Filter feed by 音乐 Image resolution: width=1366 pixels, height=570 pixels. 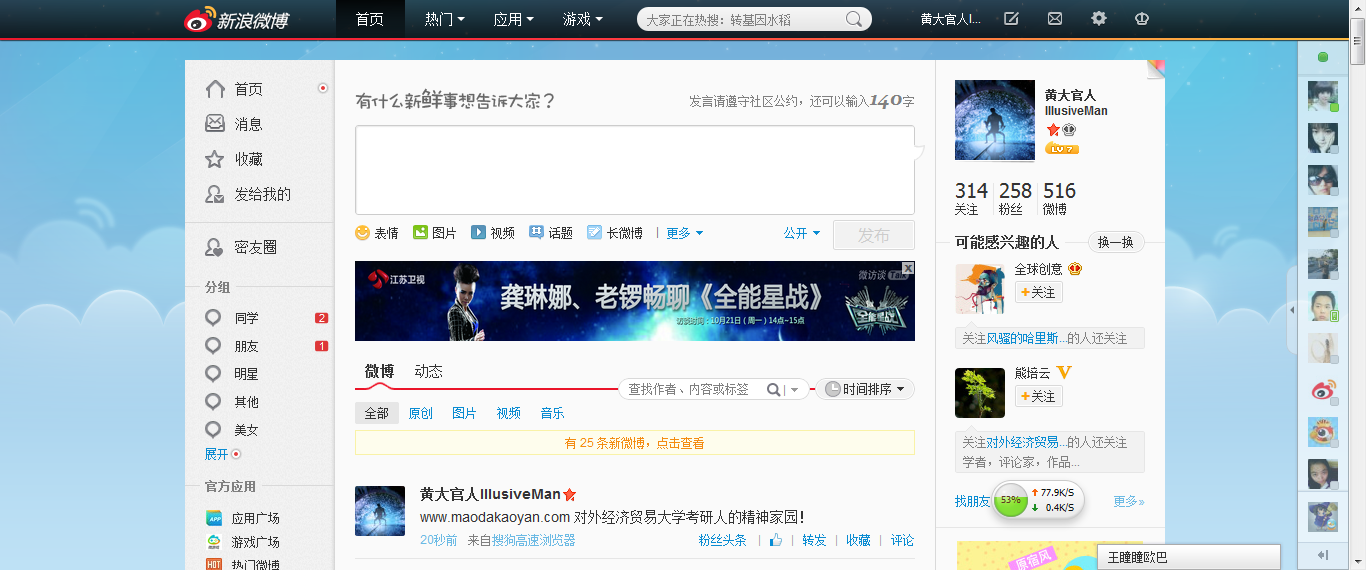553,413
